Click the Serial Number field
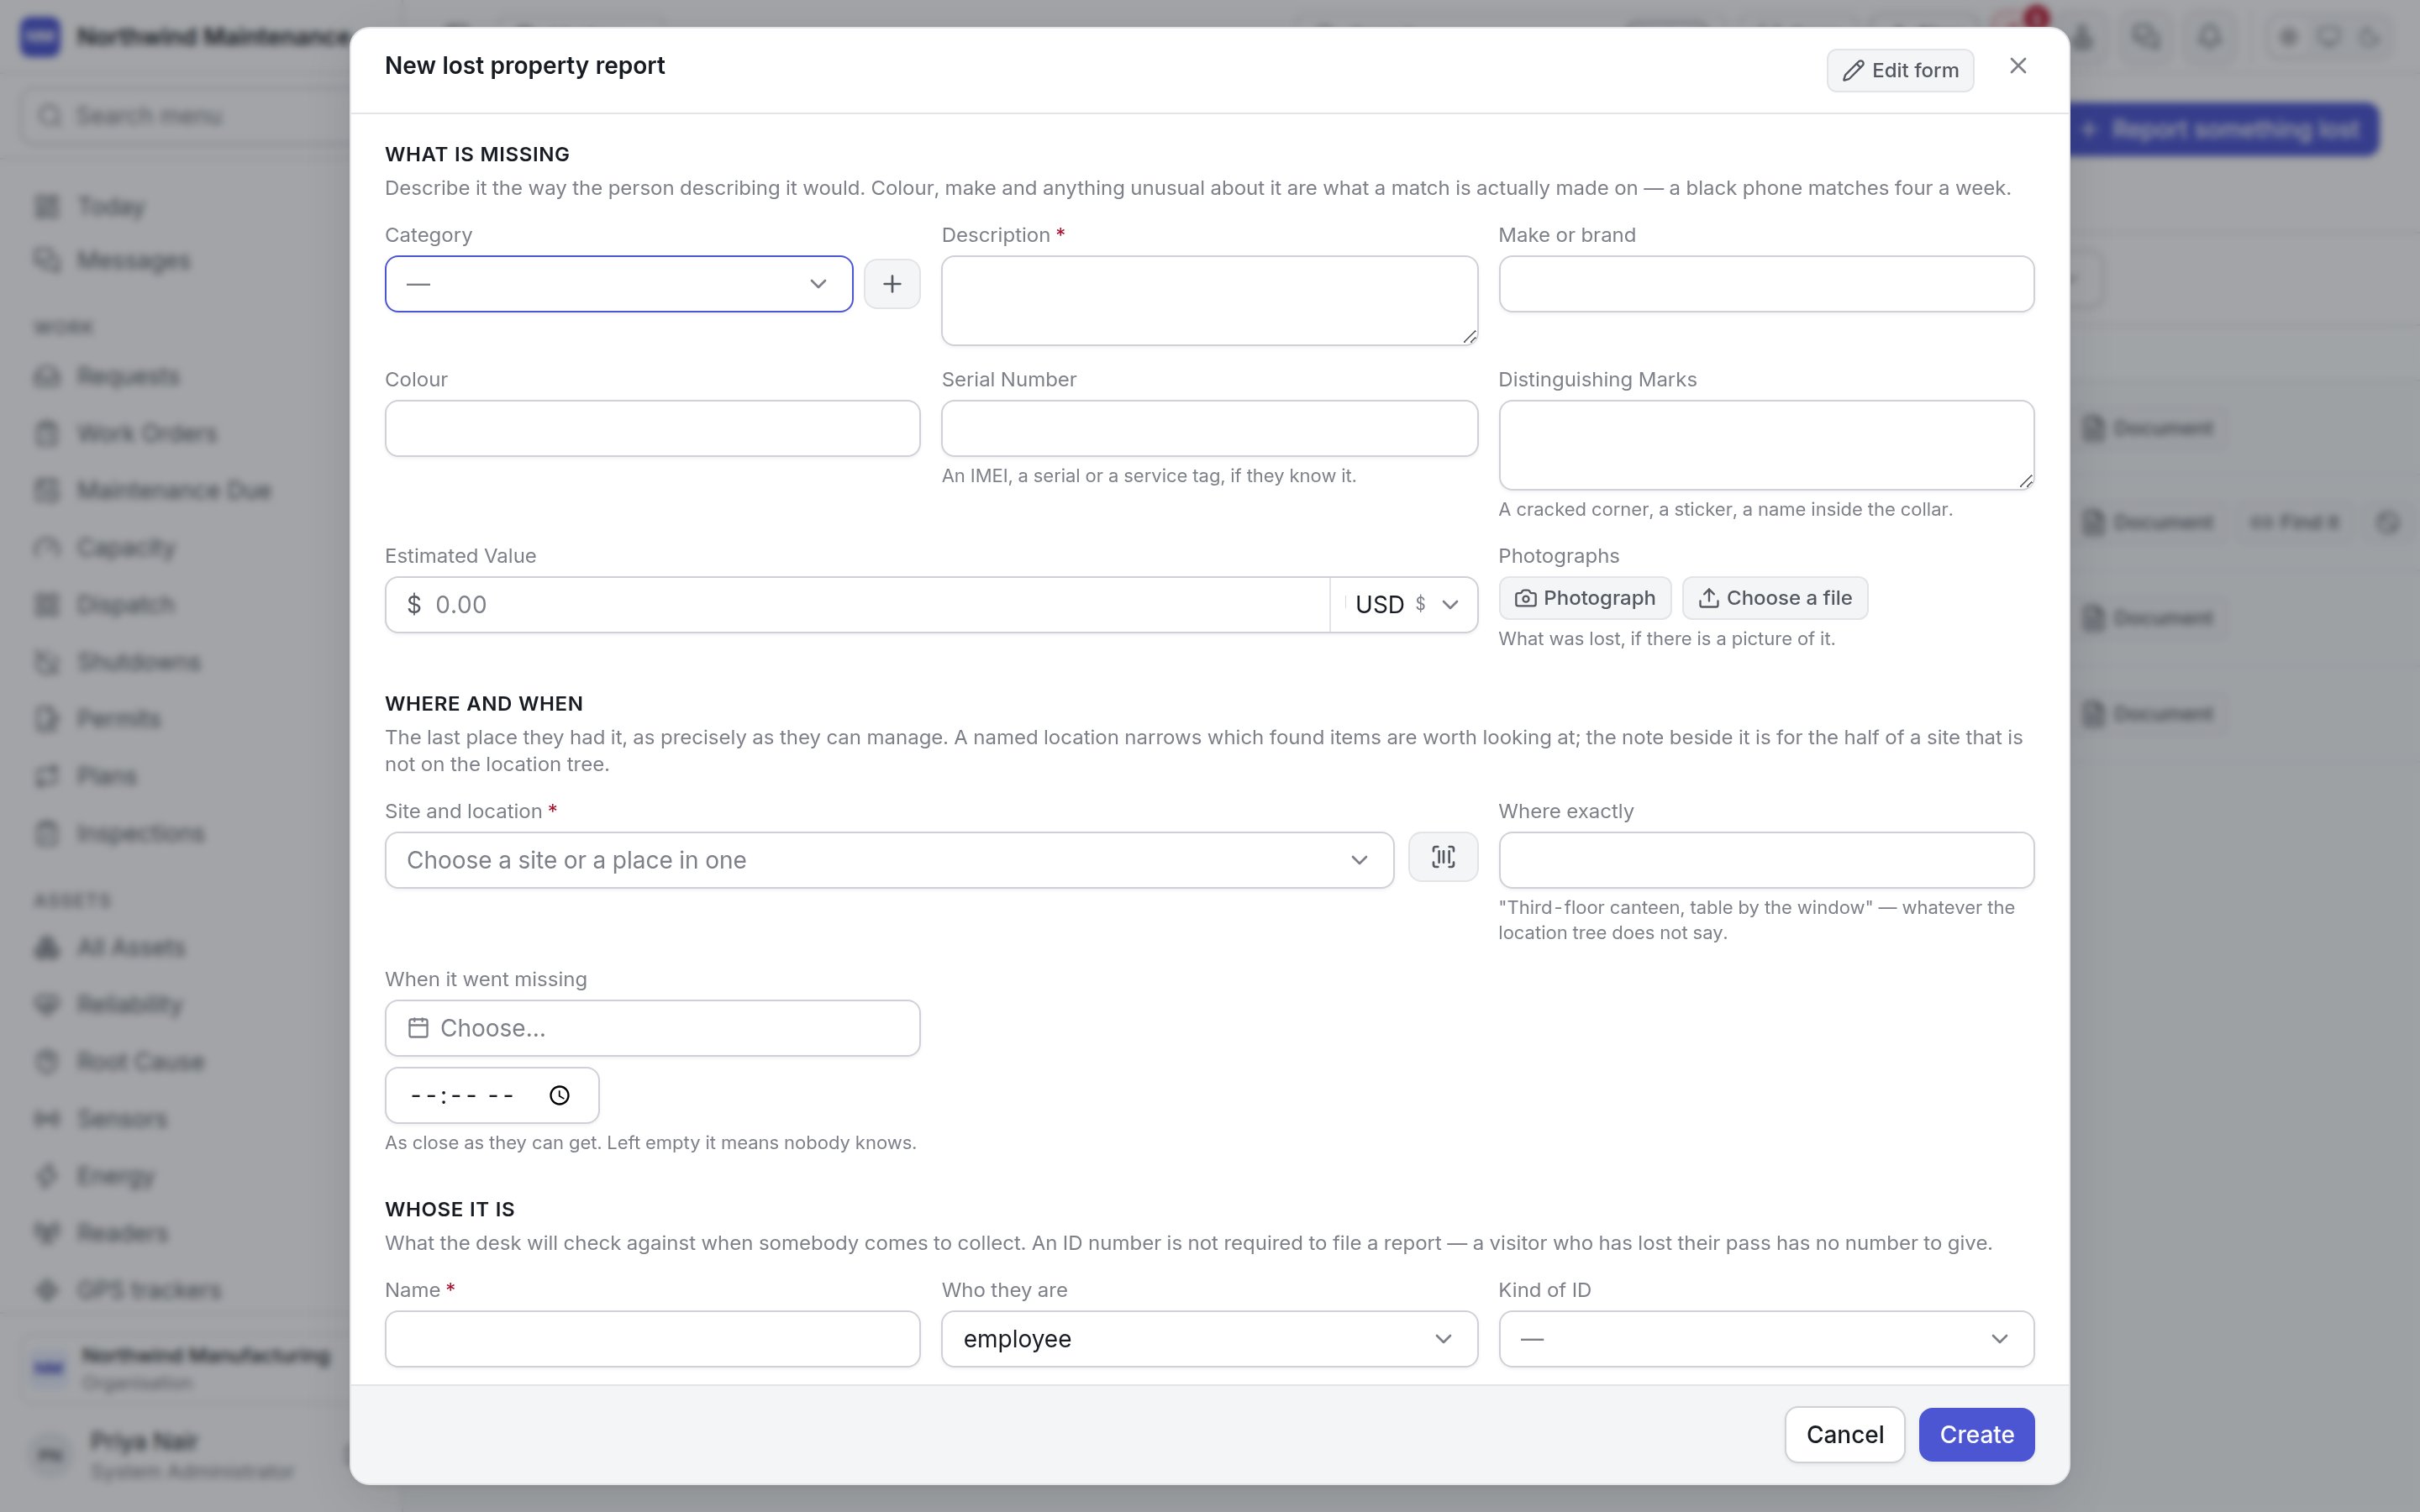 point(1209,428)
